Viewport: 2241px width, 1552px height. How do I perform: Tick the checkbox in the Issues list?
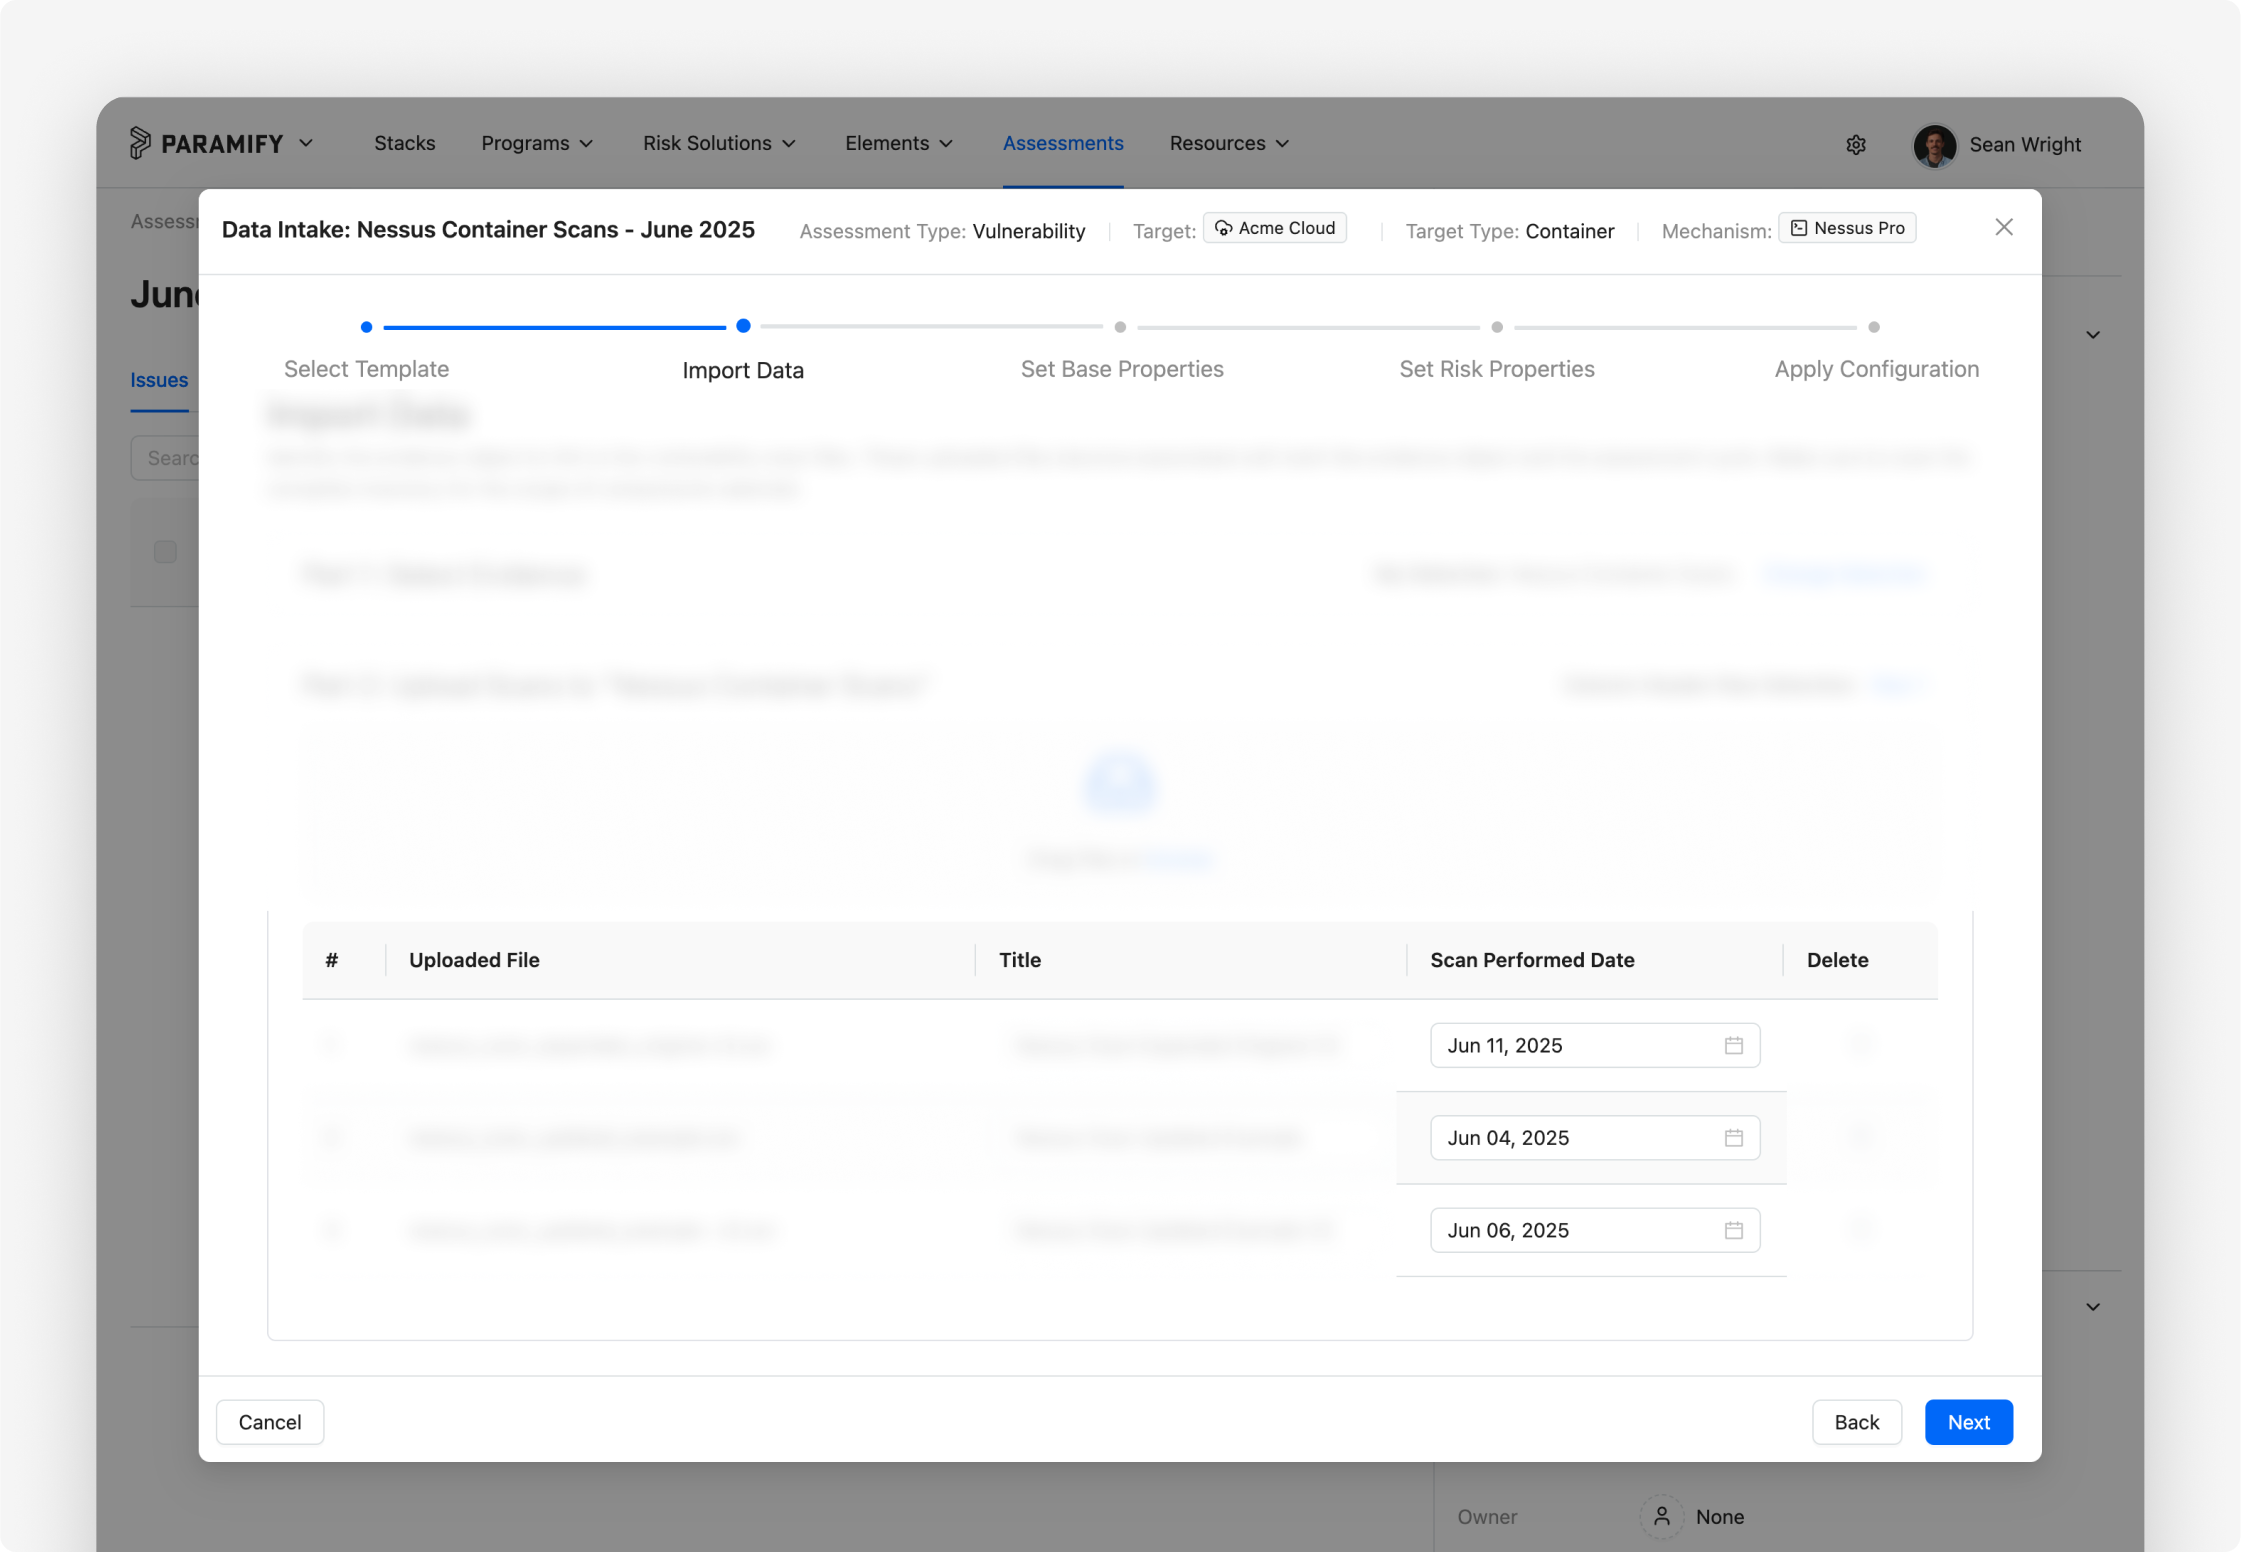165,551
